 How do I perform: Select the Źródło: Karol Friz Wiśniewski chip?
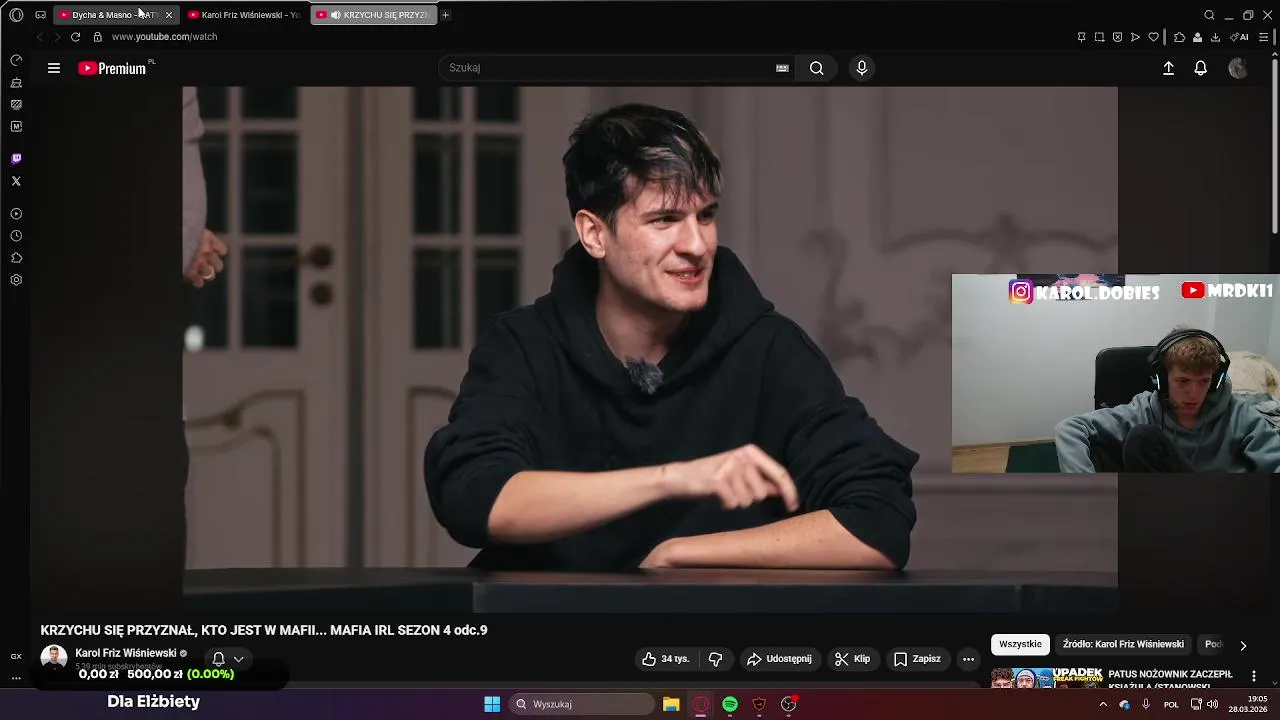point(1123,644)
